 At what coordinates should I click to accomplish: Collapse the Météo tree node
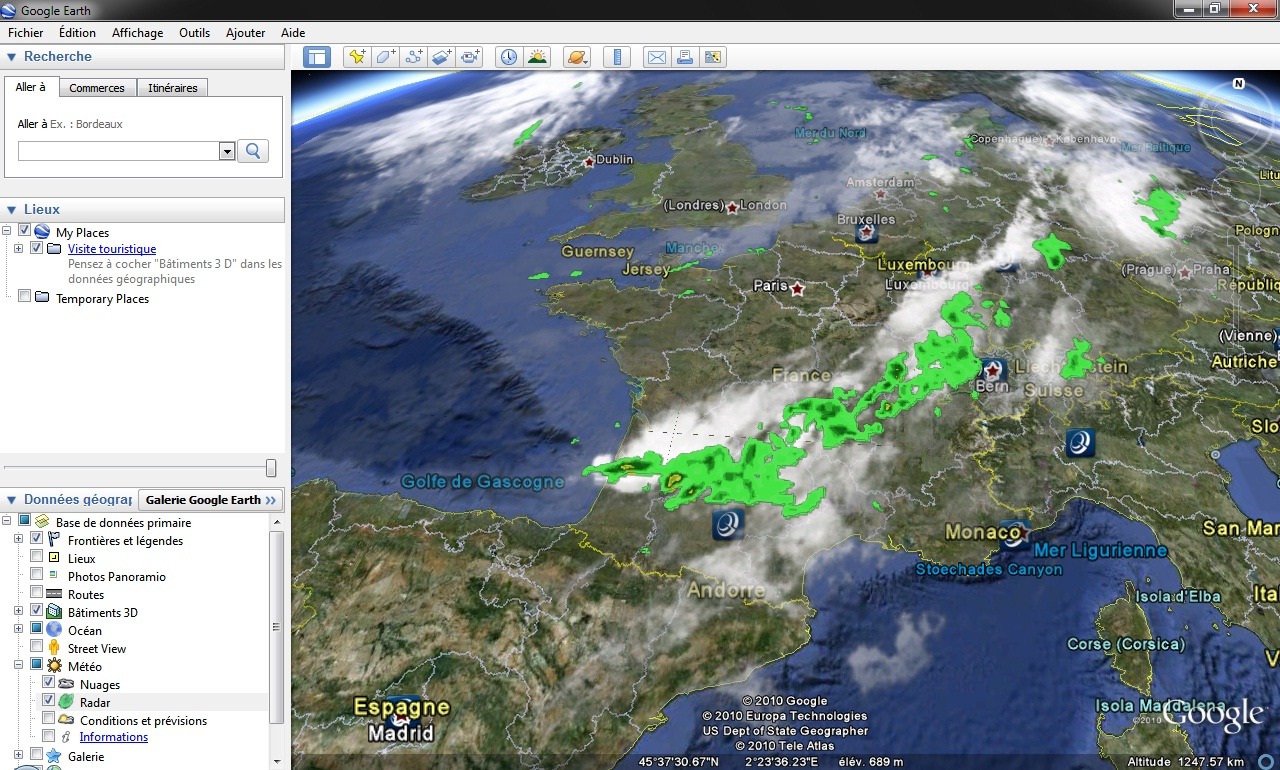point(19,666)
